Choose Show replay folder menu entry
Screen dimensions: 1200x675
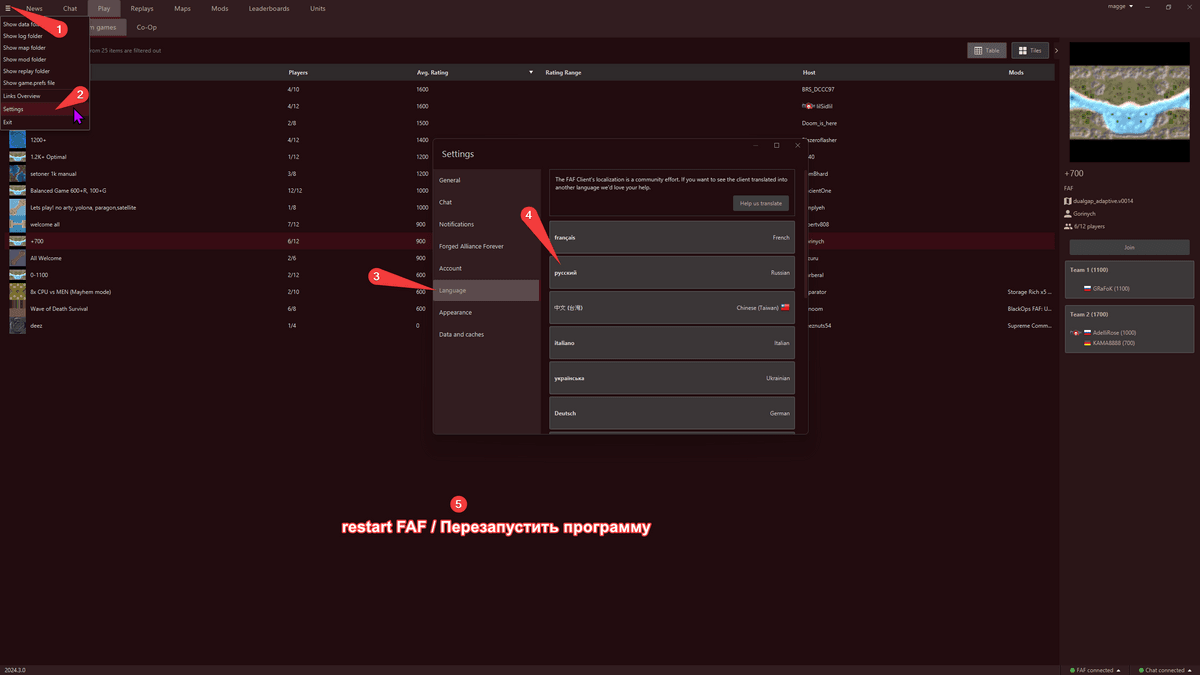(x=45, y=72)
